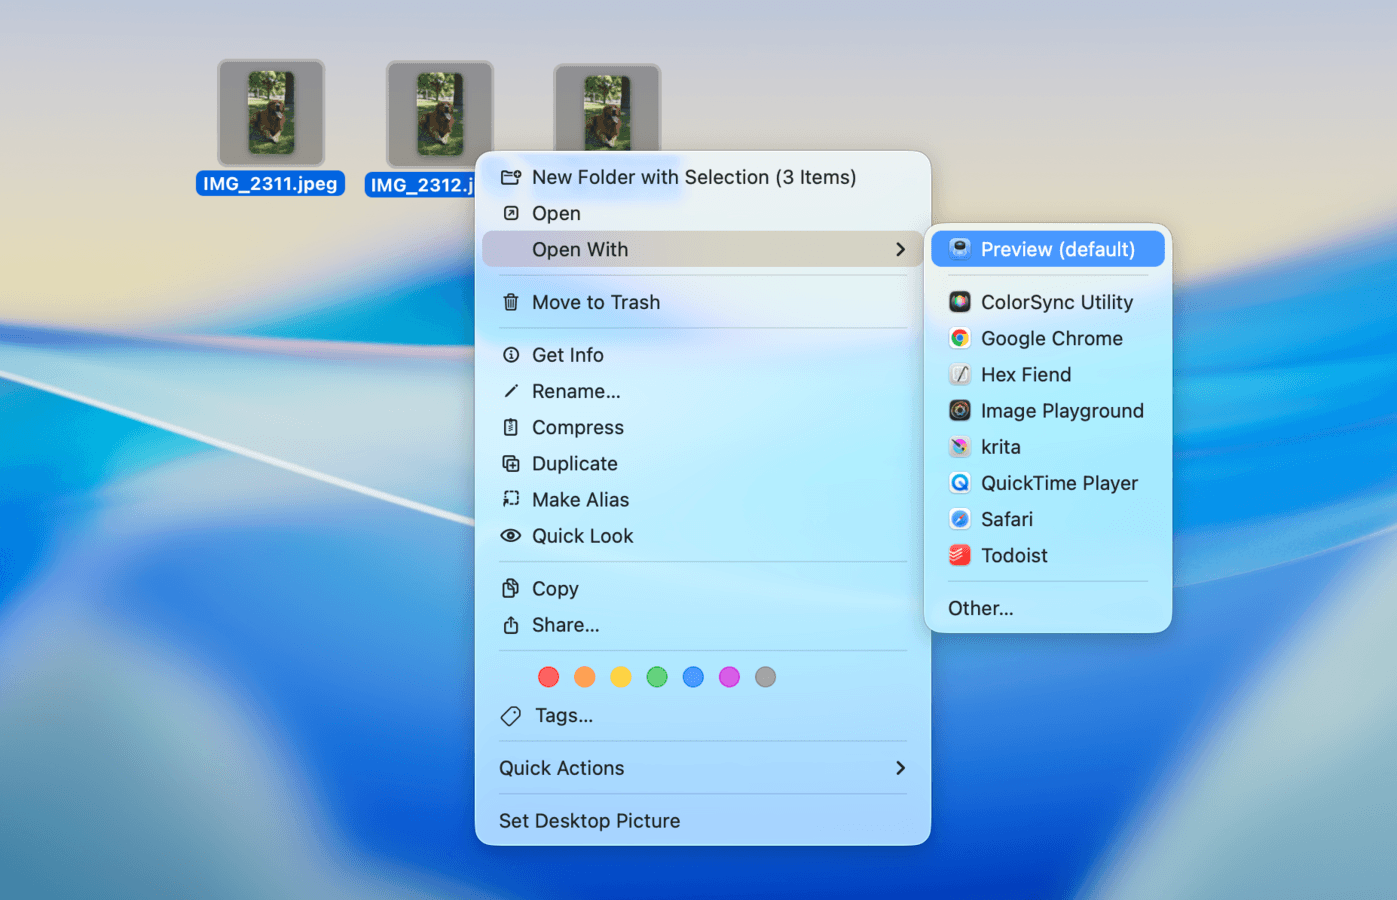
Task: Apply the blue tag color
Action: [x=693, y=677]
